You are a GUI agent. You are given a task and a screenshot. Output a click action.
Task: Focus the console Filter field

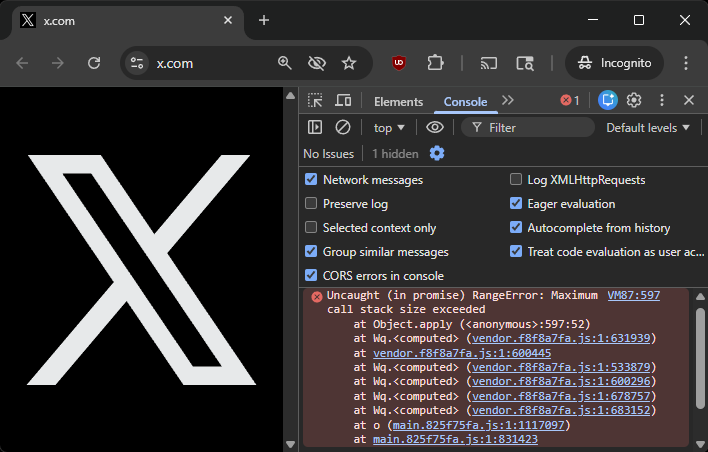527,128
